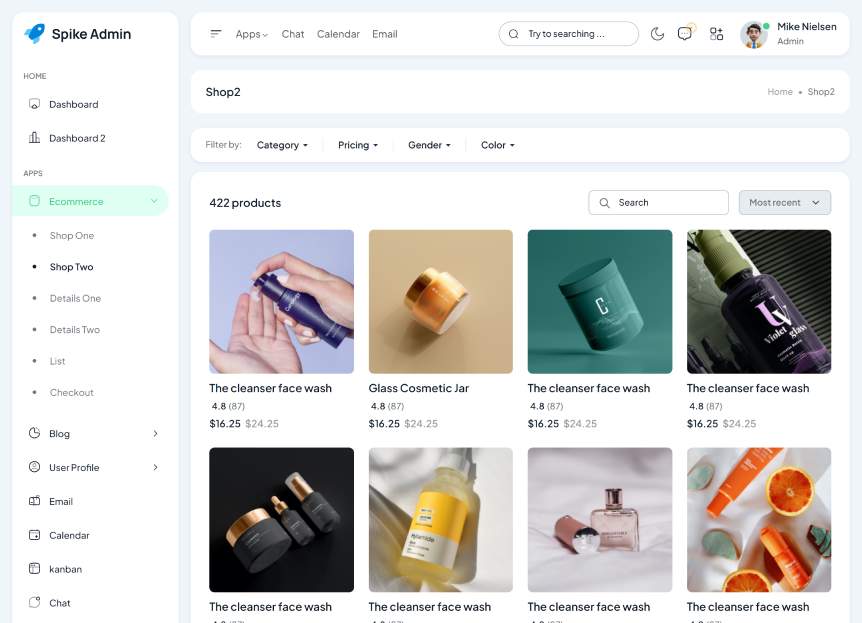This screenshot has height=623, width=862.
Task: Click the Home breadcrumb link
Action: point(780,92)
